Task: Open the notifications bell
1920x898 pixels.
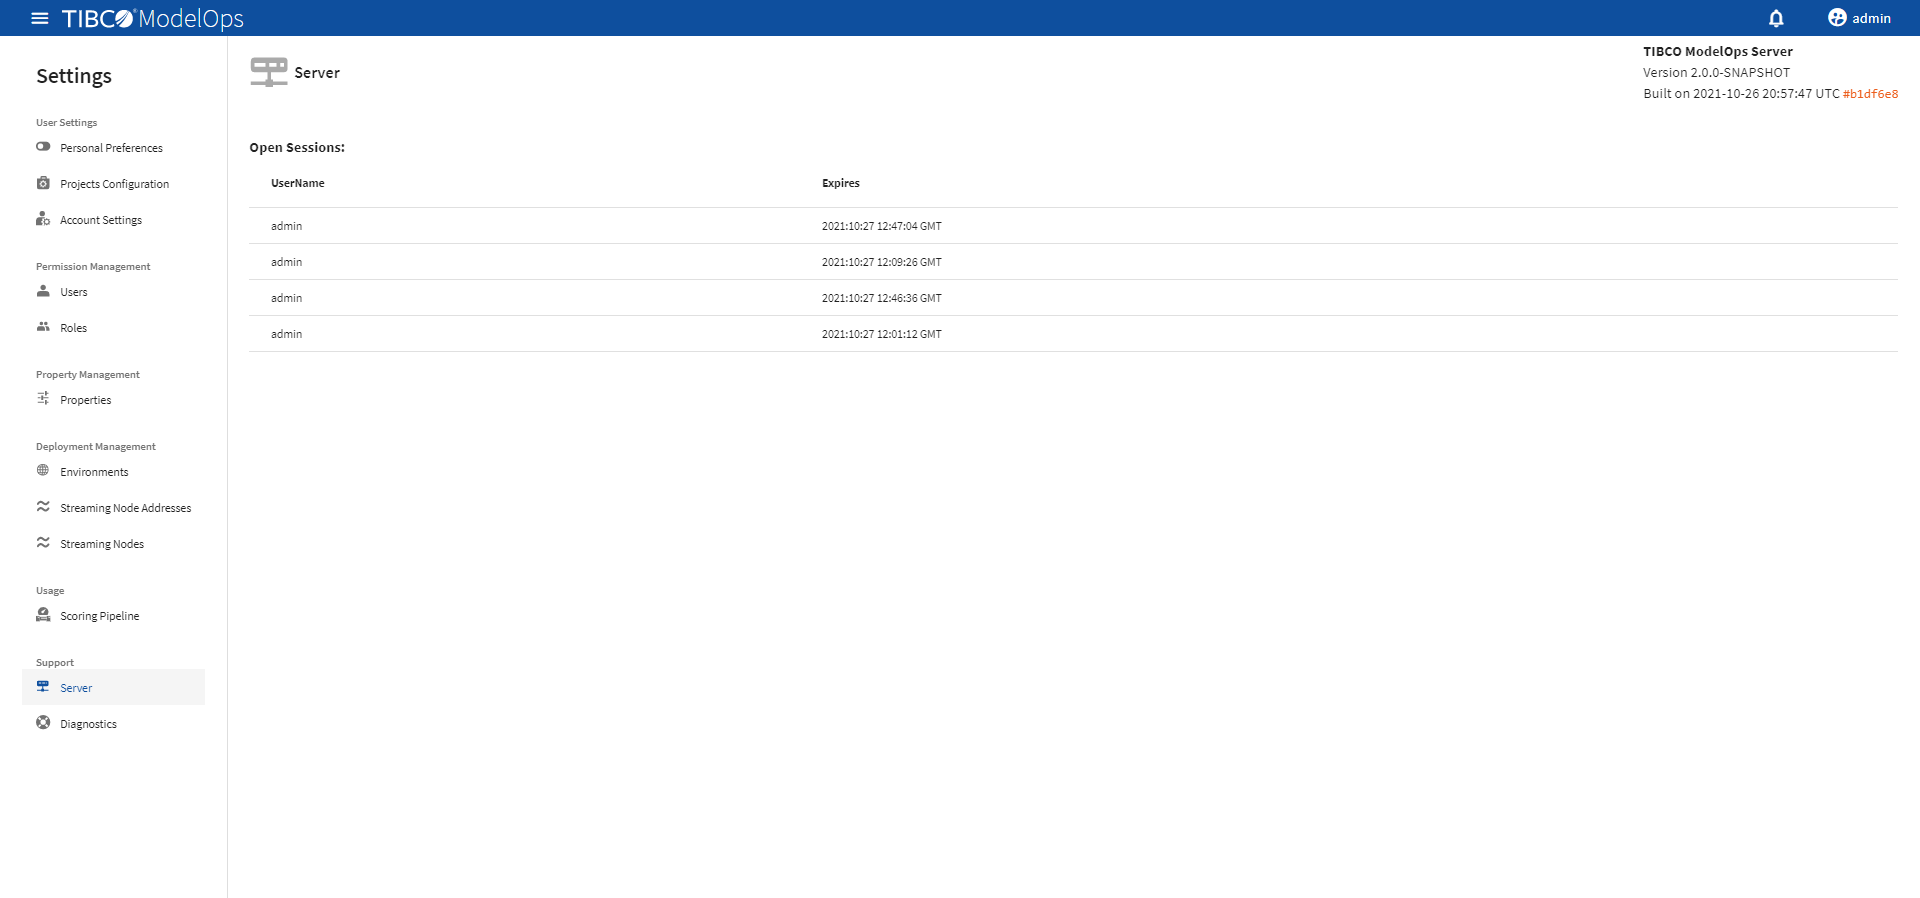Action: click(x=1776, y=18)
